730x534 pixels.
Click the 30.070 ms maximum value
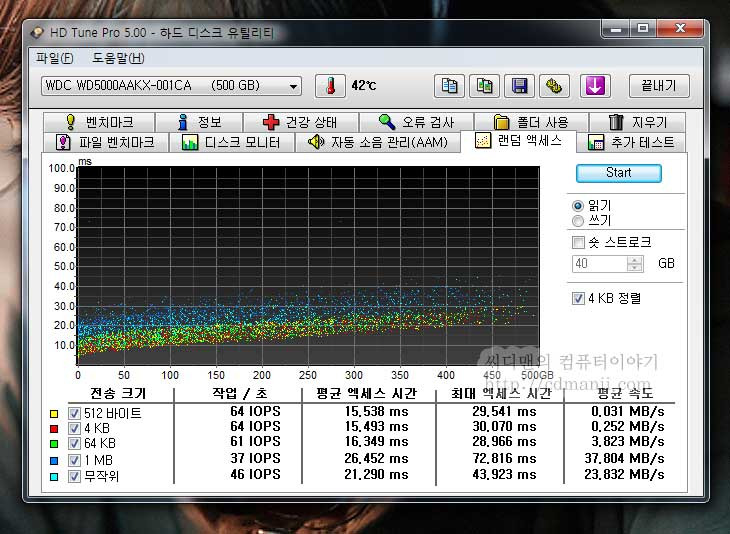[x=504, y=426]
